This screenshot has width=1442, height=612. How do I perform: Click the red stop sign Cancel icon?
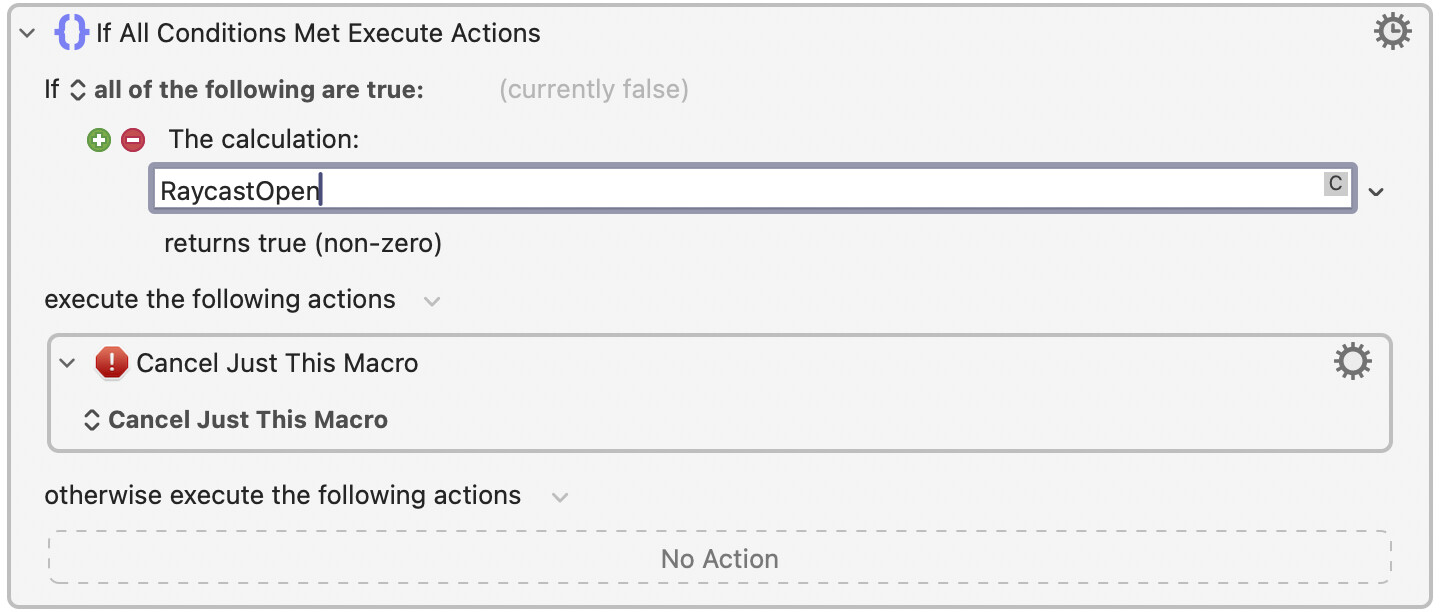click(x=111, y=362)
